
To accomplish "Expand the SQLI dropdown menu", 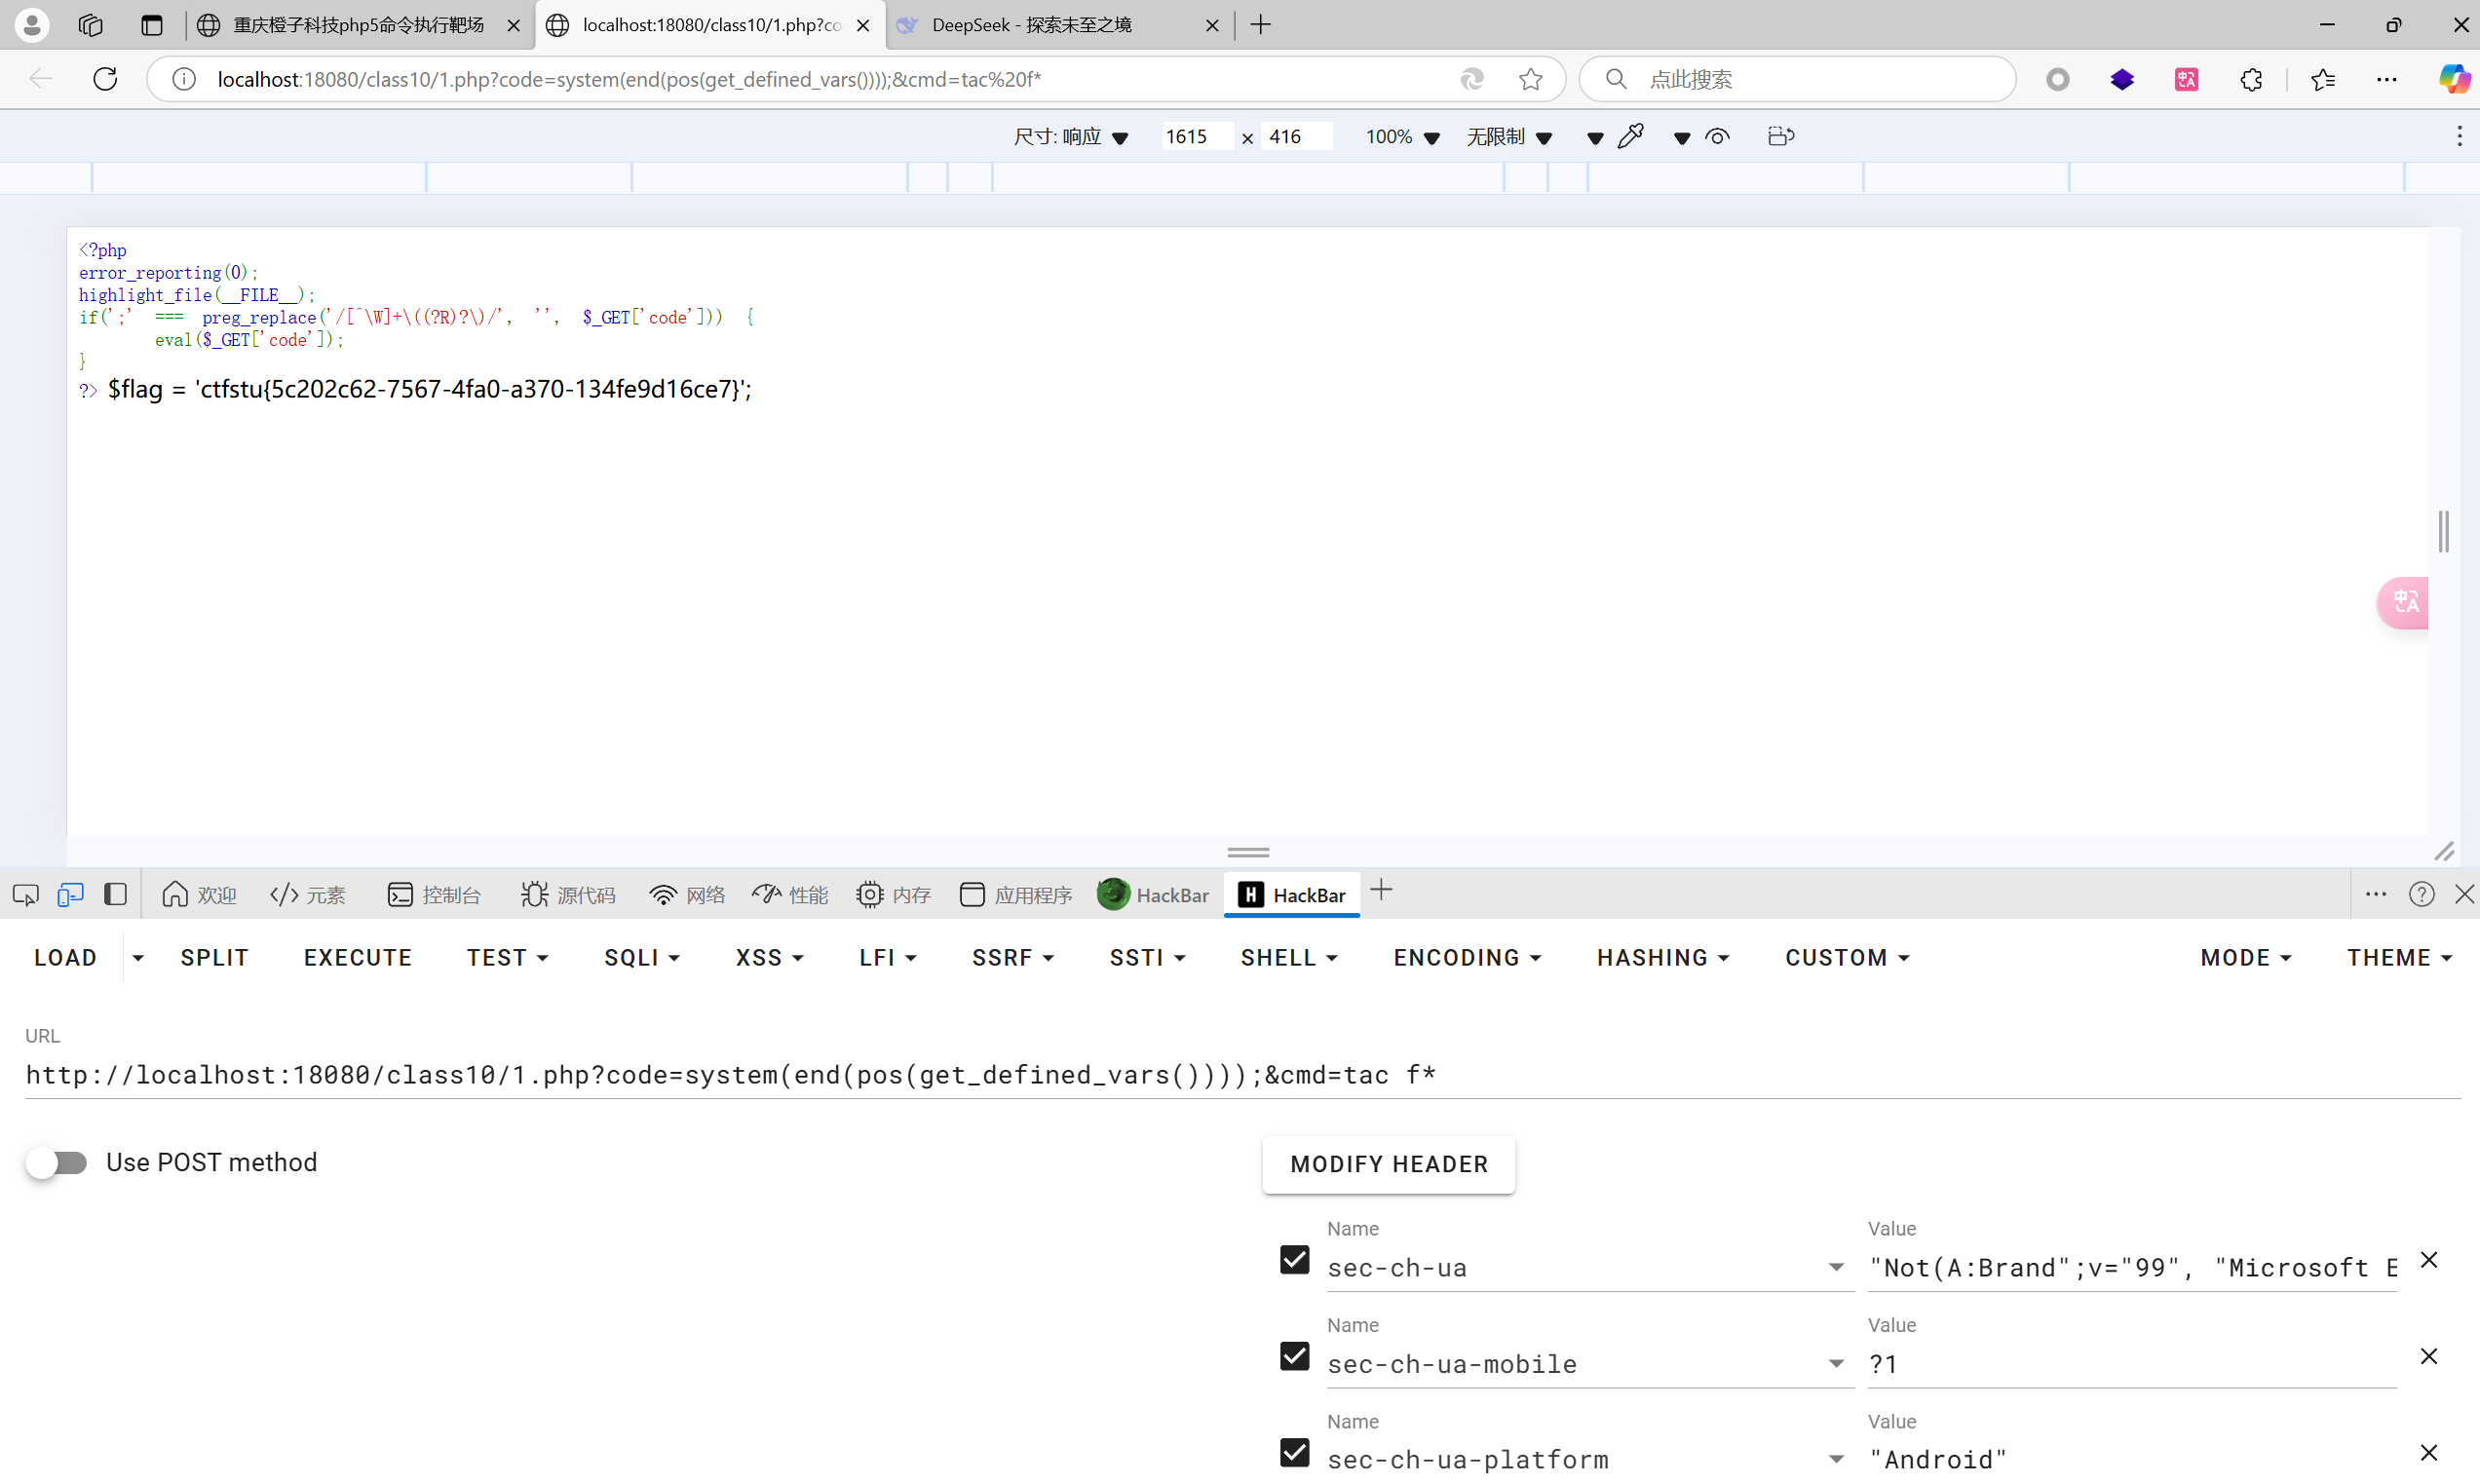I will point(641,957).
